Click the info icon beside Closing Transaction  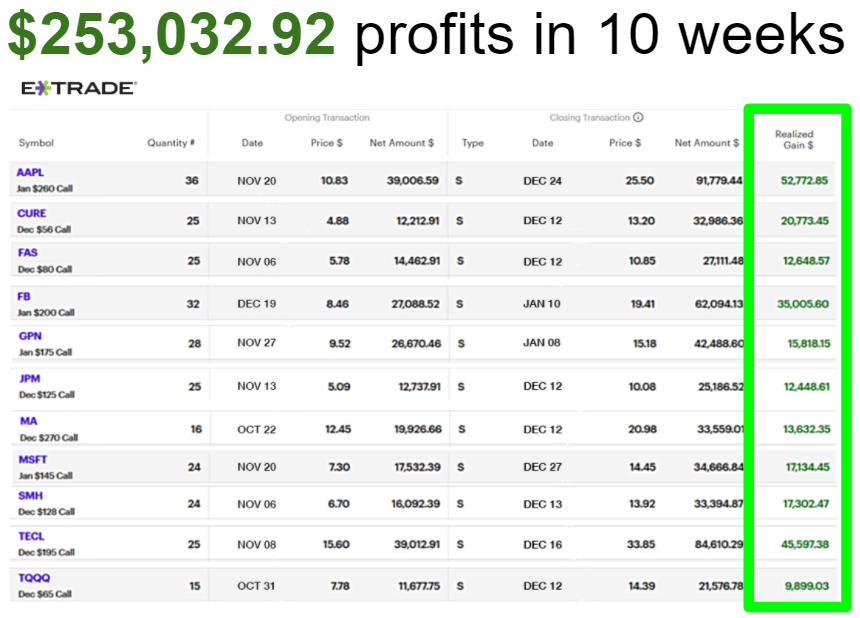pos(638,118)
